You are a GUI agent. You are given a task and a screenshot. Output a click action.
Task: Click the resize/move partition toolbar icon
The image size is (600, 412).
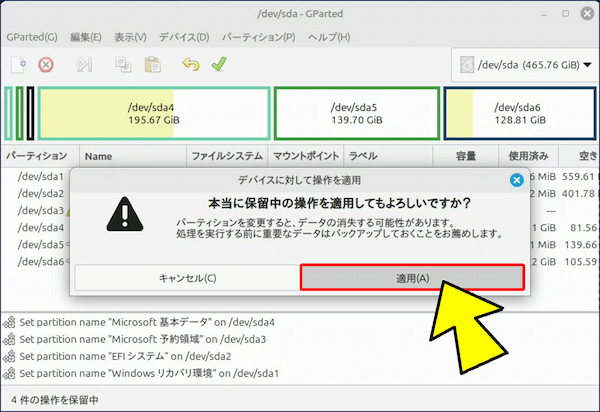85,65
